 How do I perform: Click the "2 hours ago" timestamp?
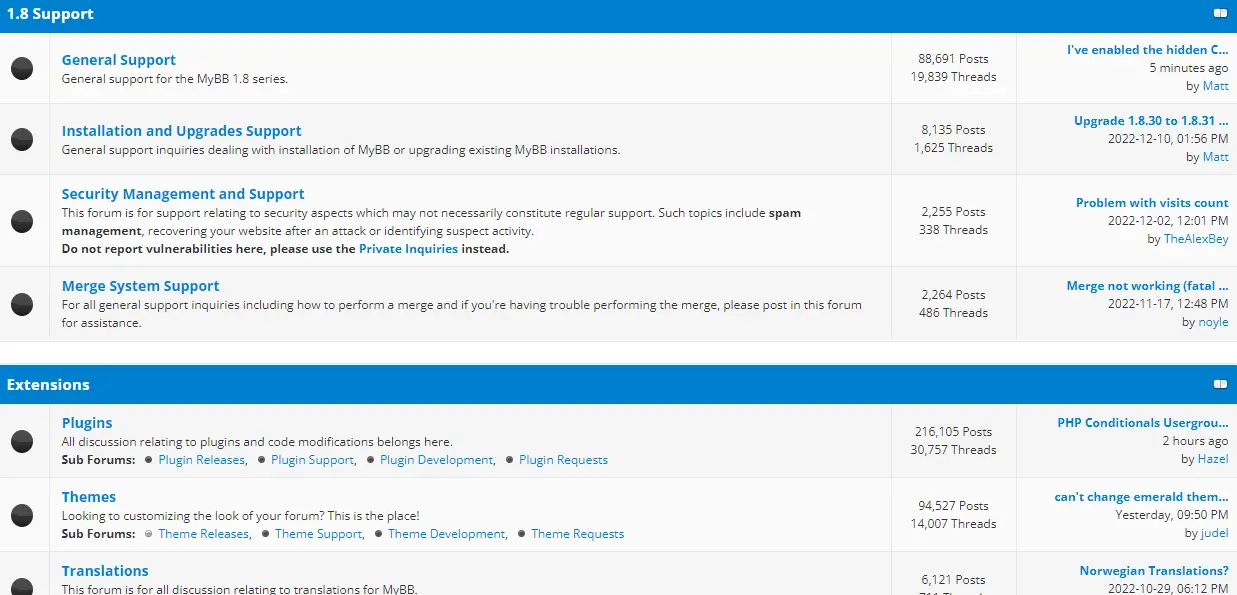tap(1195, 441)
